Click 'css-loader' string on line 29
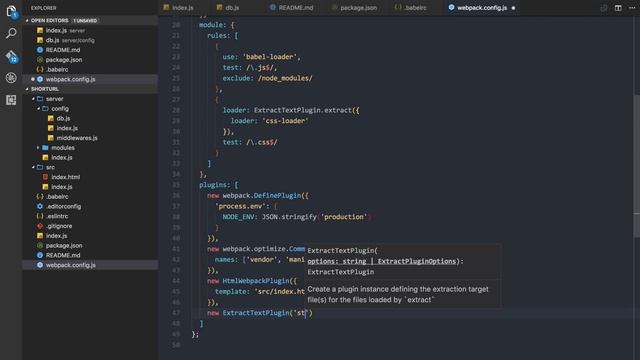Viewport: 640px width, 360px height. tap(285, 121)
